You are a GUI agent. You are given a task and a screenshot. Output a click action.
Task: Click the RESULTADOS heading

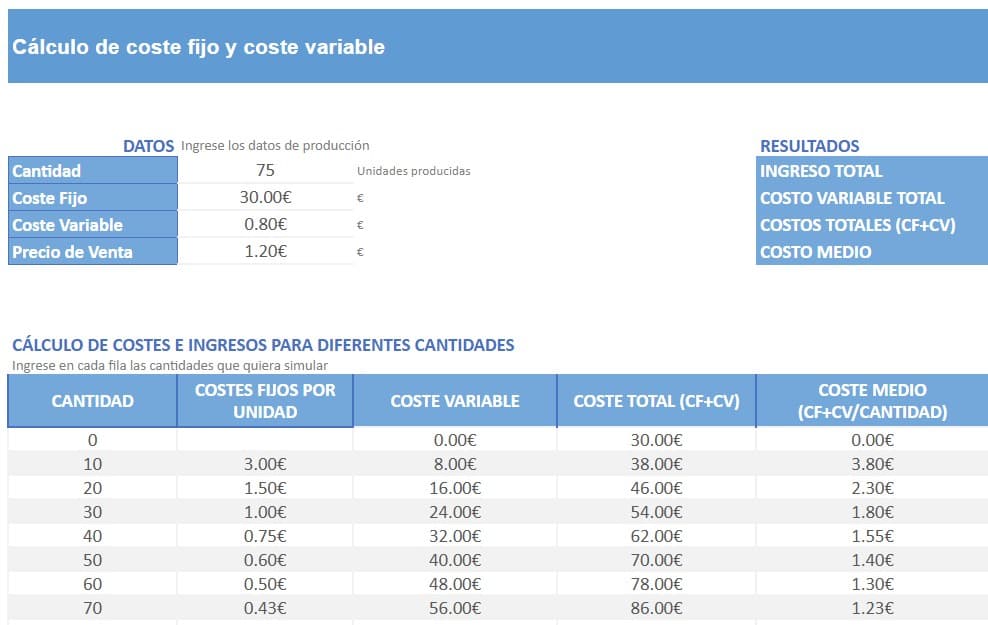pos(809,146)
